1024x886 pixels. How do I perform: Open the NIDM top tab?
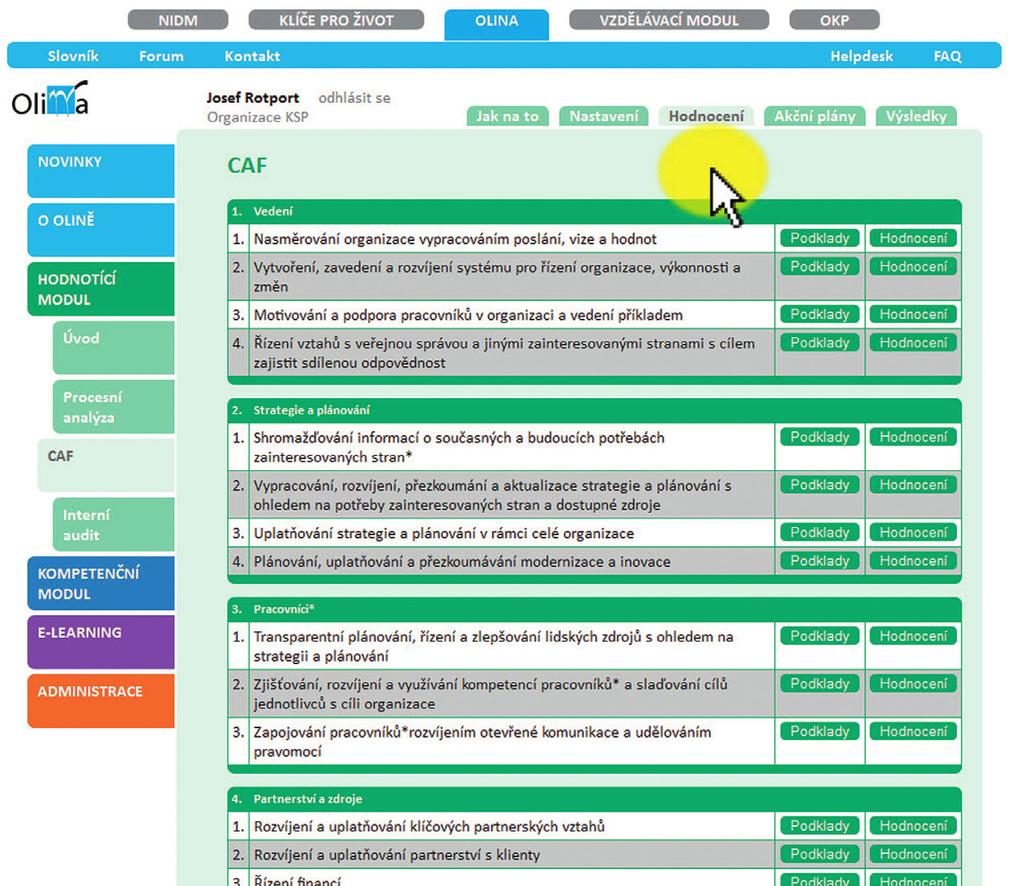(178, 20)
